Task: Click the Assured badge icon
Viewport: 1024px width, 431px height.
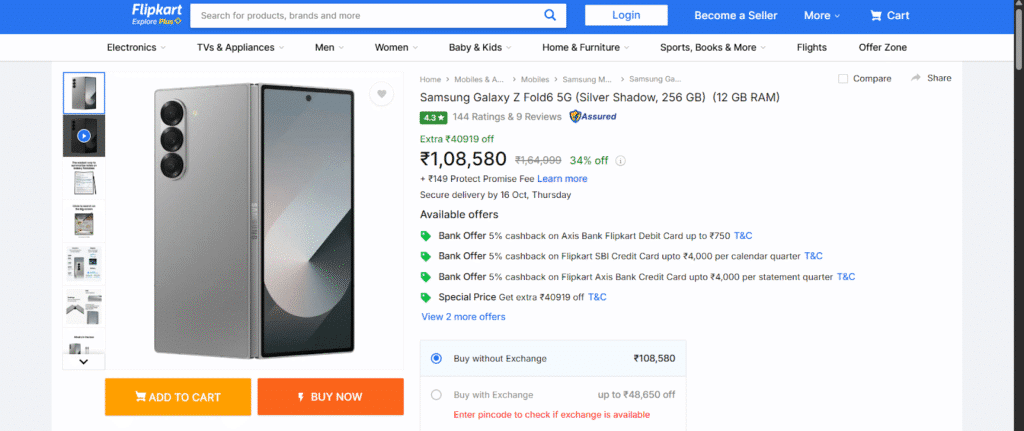Action: coord(592,117)
